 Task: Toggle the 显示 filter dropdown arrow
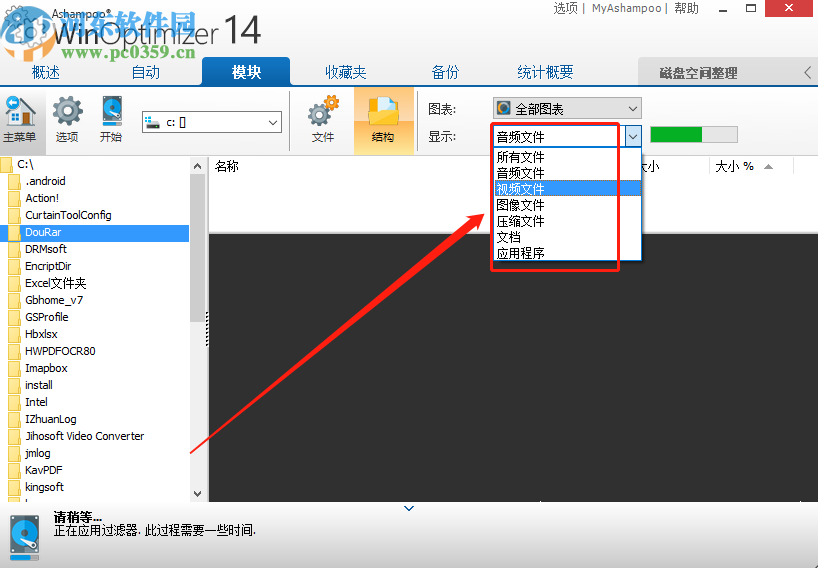[x=633, y=137]
